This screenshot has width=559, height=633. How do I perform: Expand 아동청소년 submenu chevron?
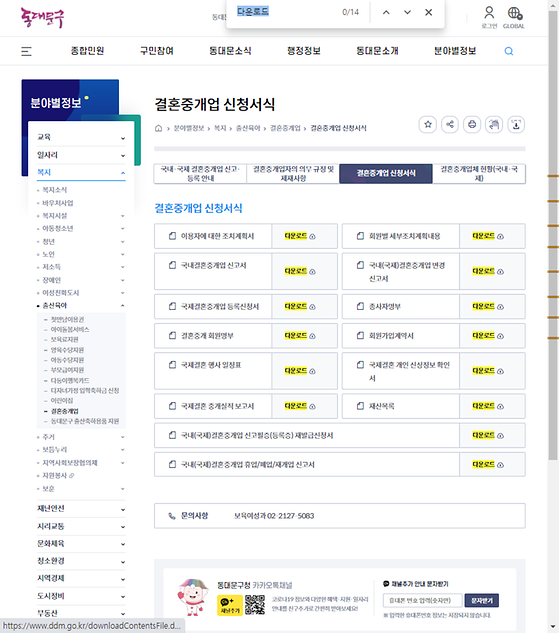coord(123,228)
